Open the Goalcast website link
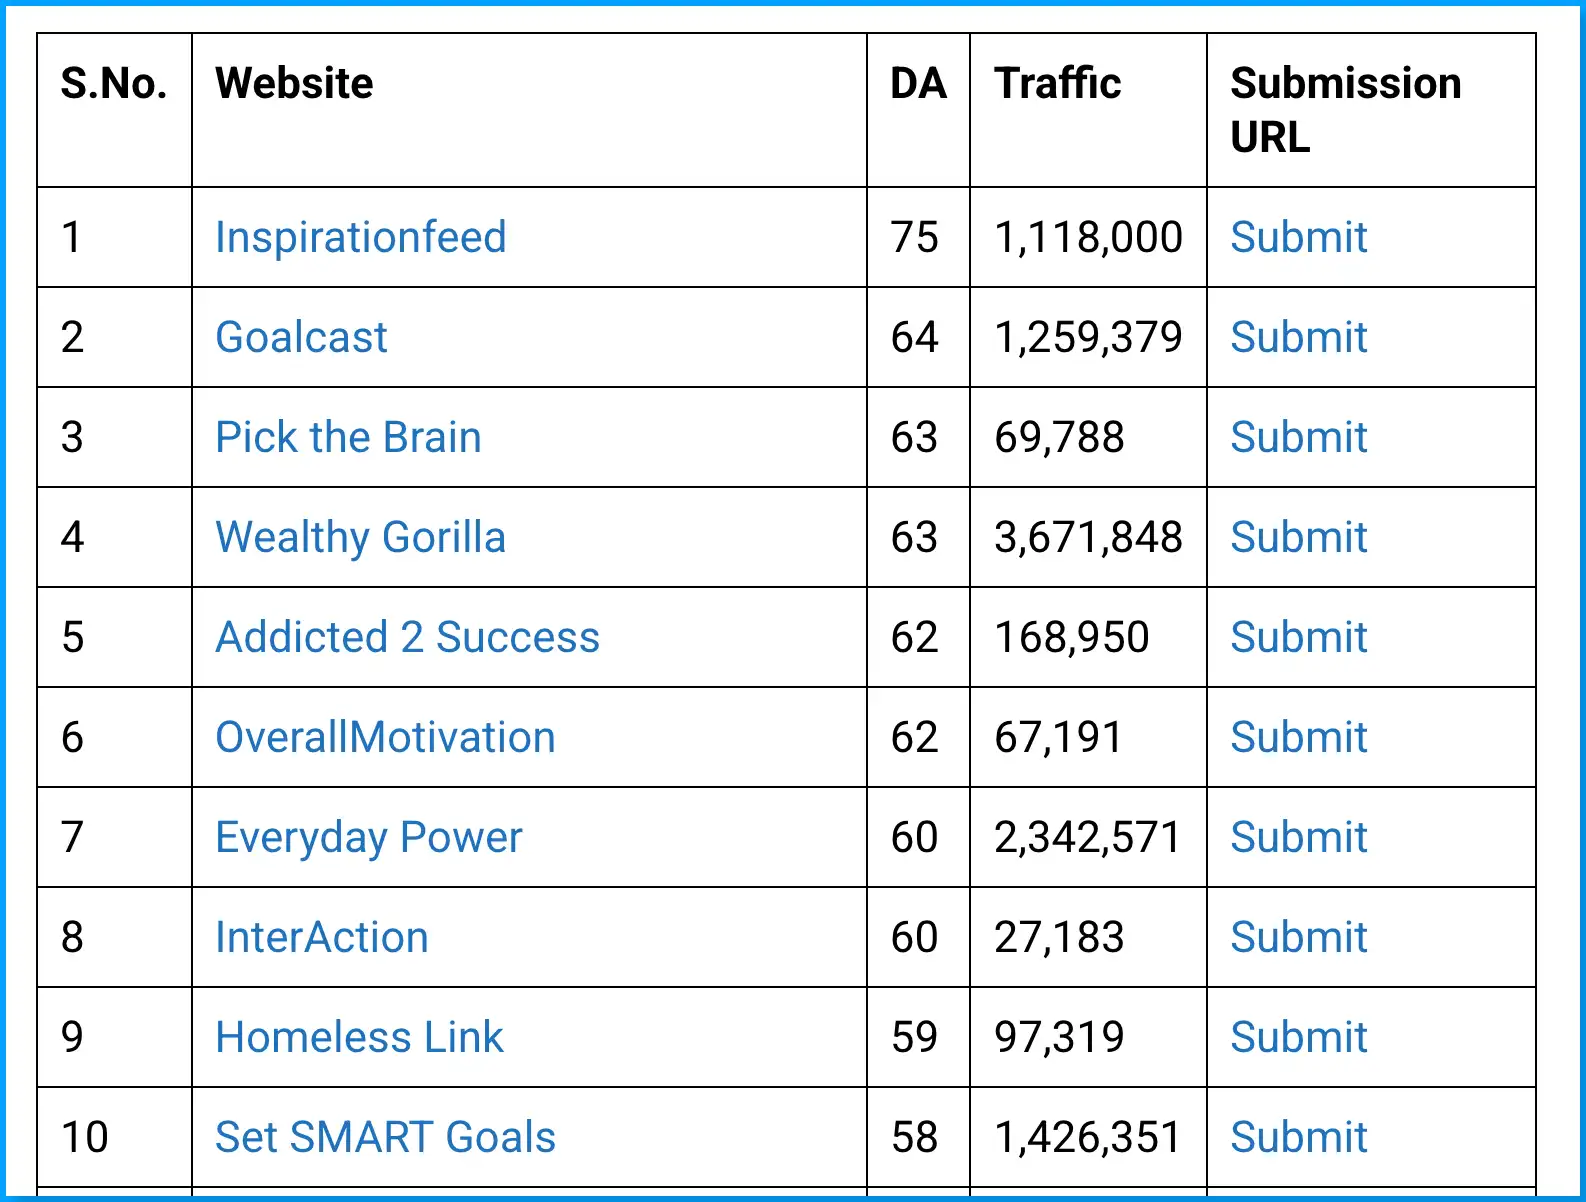The height and width of the screenshot is (1202, 1586). click(300, 337)
